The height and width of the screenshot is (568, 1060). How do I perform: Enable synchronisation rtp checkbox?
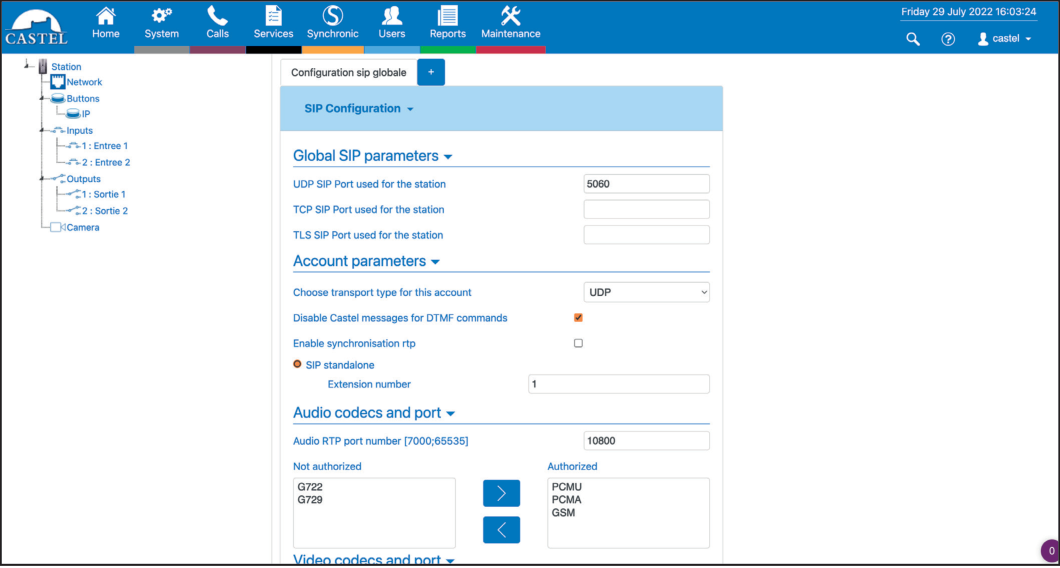point(578,343)
